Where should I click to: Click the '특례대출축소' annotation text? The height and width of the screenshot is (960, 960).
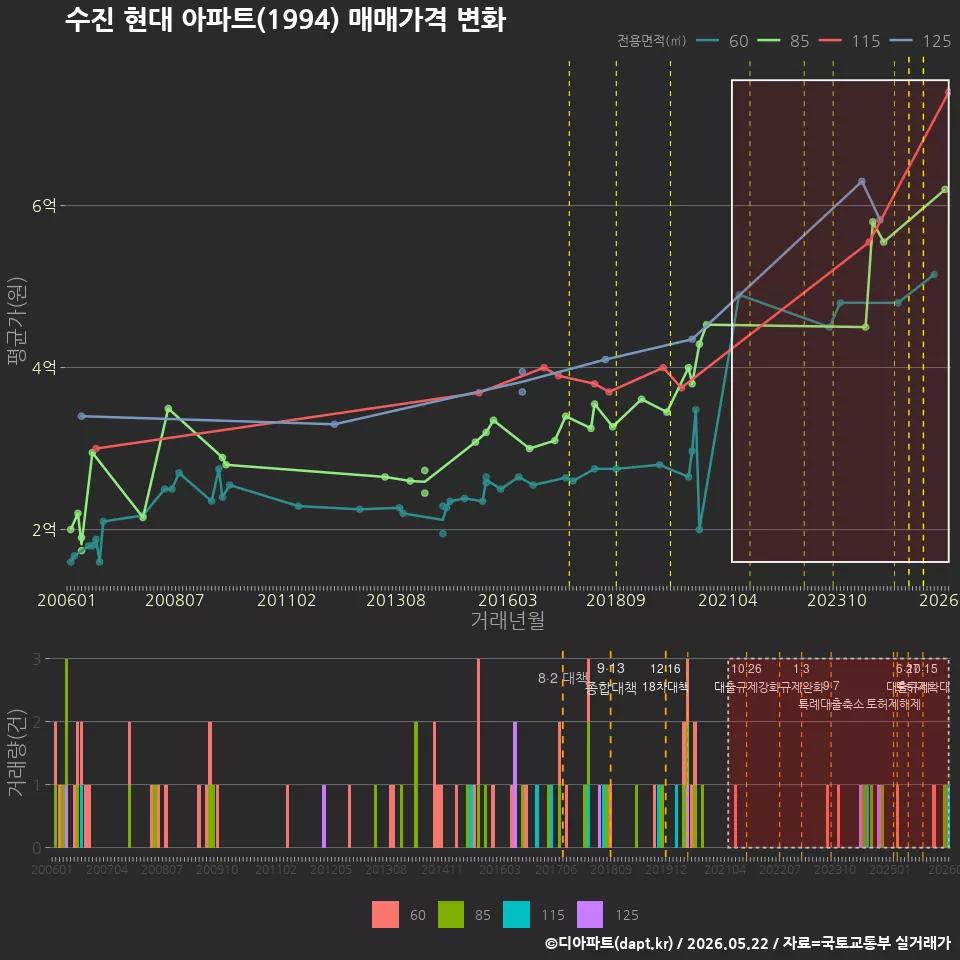click(x=831, y=704)
